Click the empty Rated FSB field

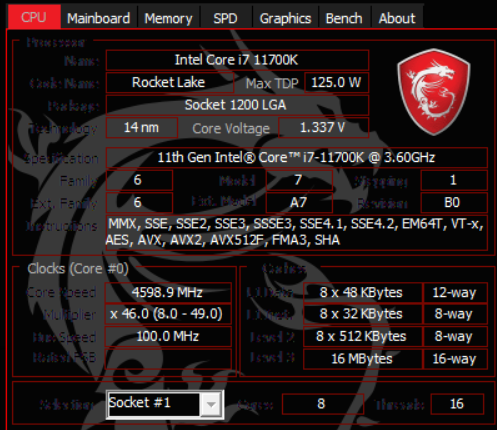[x=168, y=359]
